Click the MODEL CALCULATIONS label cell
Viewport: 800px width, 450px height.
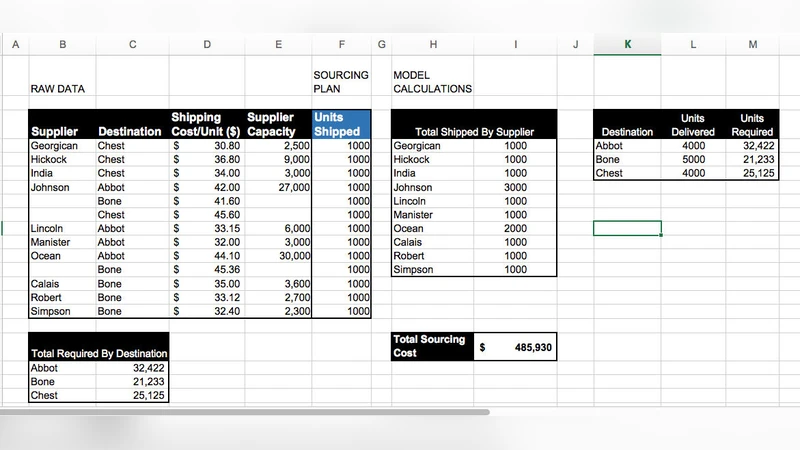[432, 82]
